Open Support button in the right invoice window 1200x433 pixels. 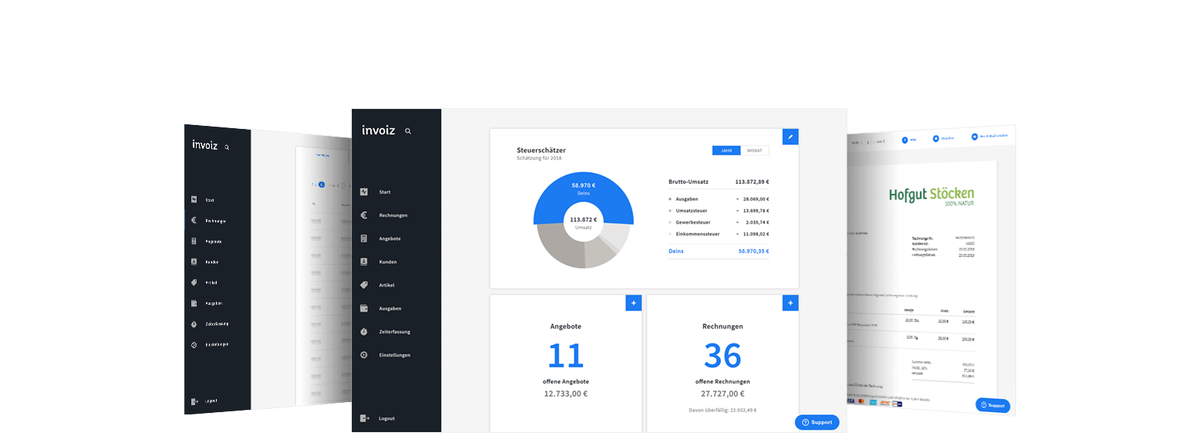993,405
